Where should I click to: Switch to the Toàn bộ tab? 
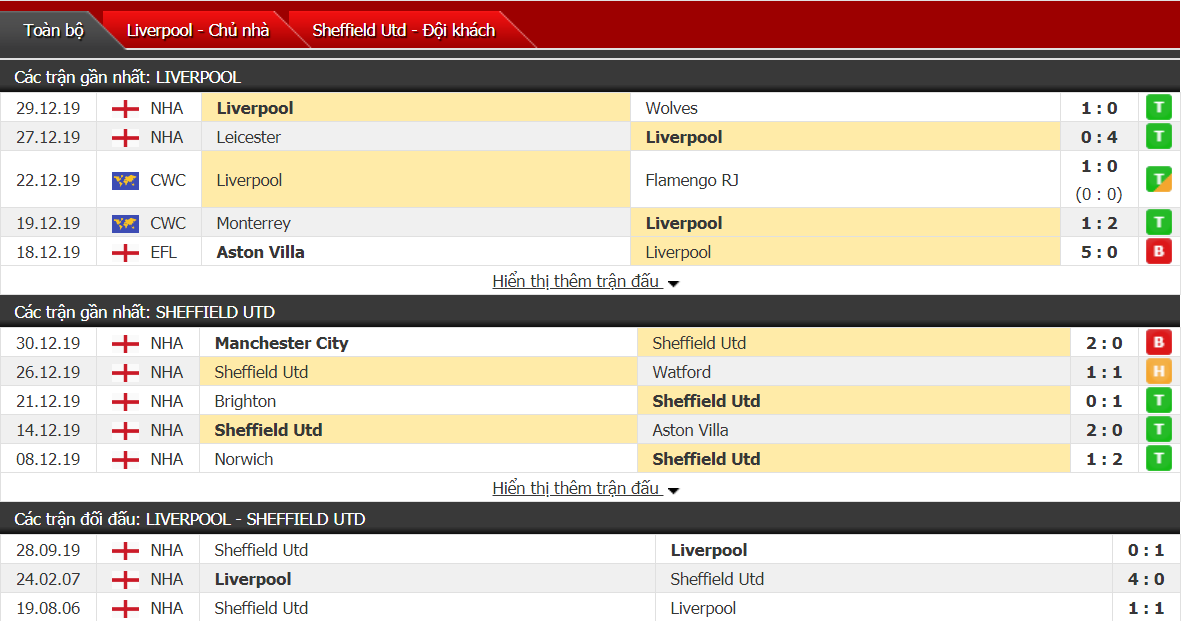click(55, 30)
